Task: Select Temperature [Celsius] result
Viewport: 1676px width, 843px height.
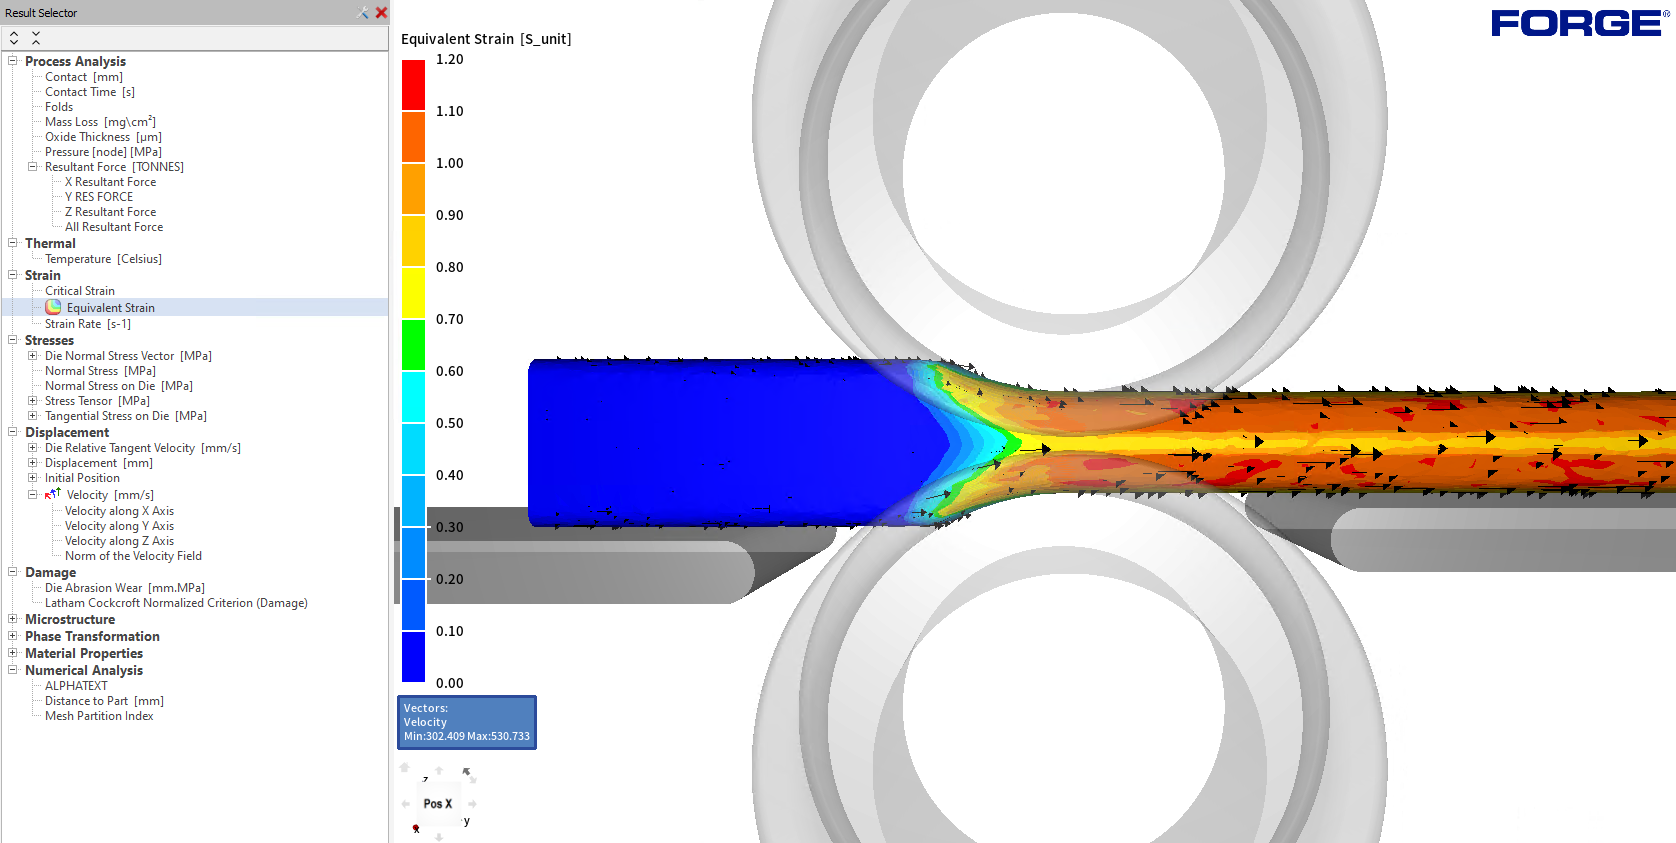Action: (103, 259)
